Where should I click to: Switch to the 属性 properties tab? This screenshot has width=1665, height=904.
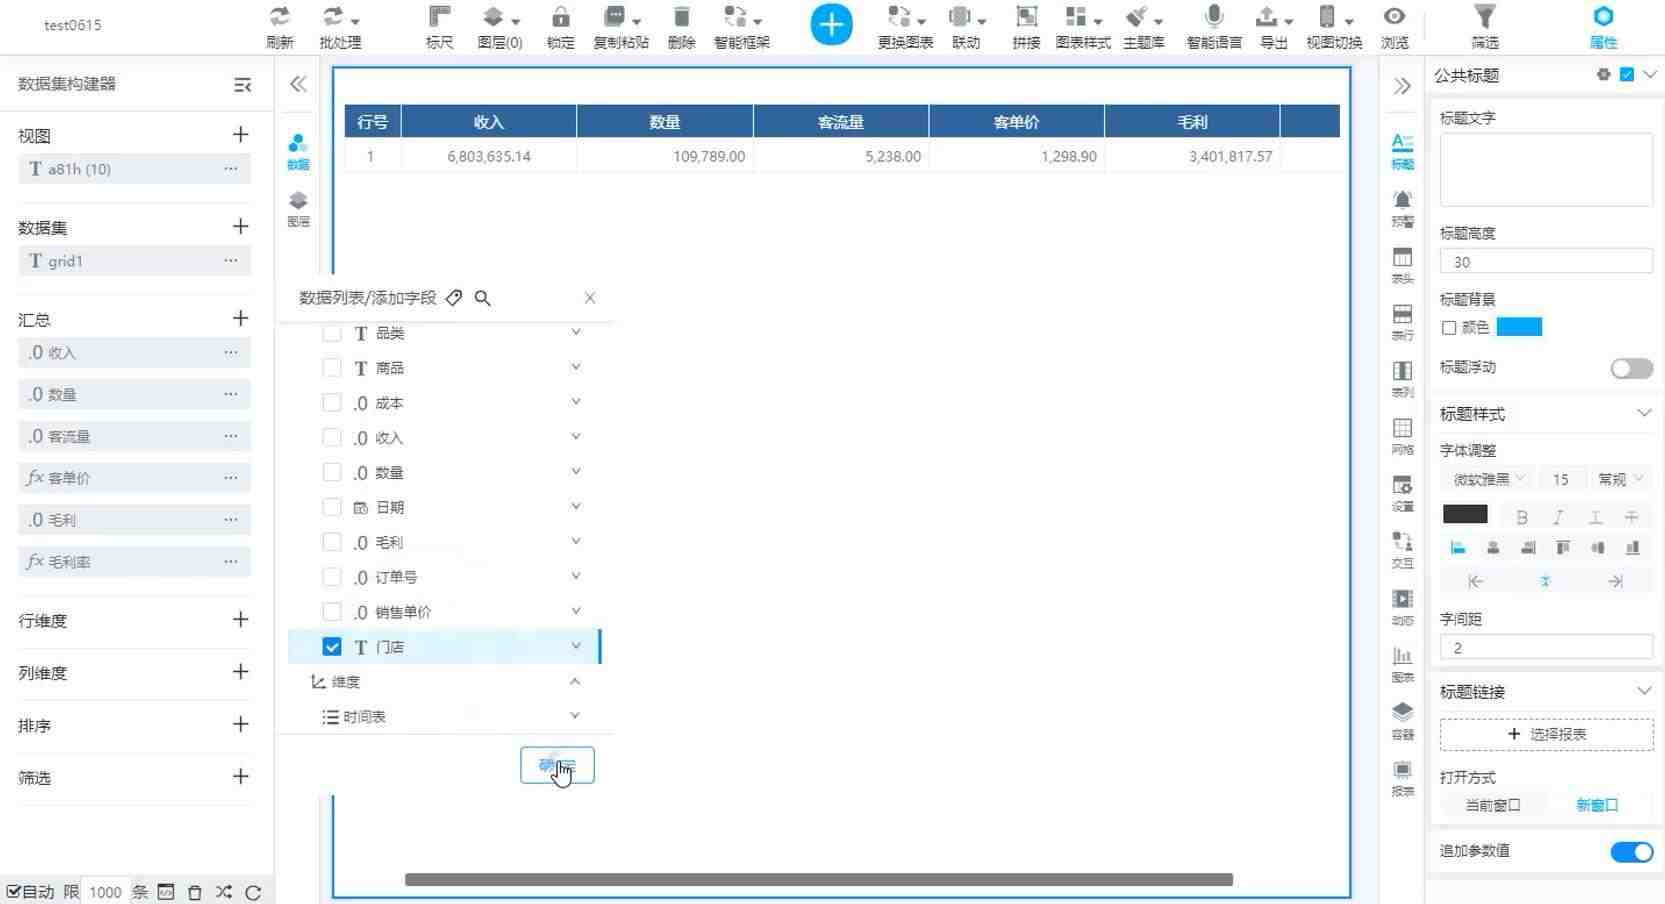click(1603, 27)
